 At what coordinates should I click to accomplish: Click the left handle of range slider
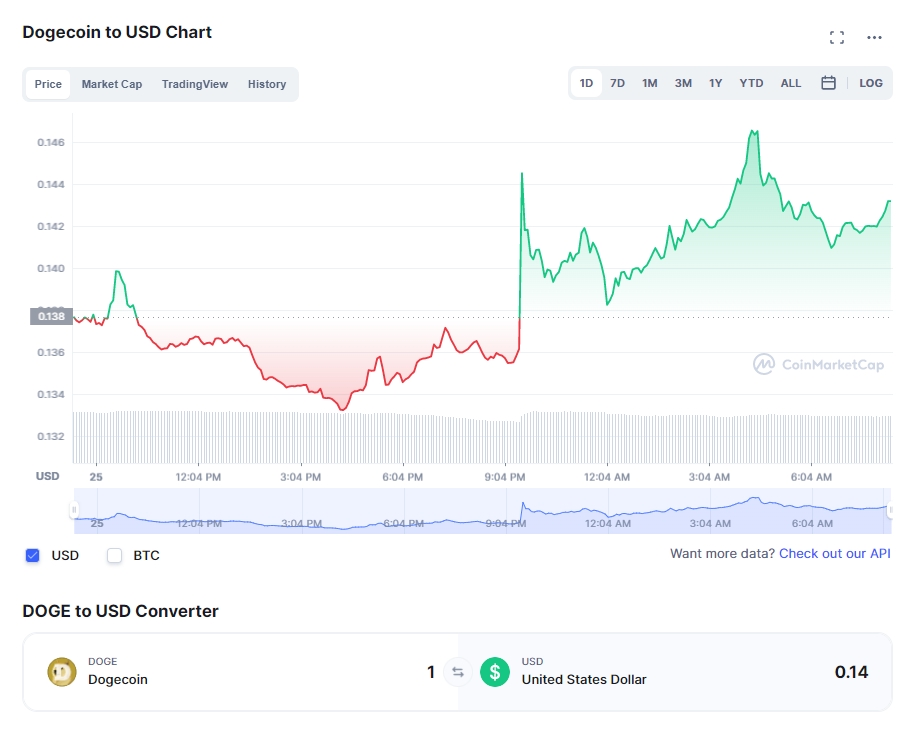[x=74, y=510]
